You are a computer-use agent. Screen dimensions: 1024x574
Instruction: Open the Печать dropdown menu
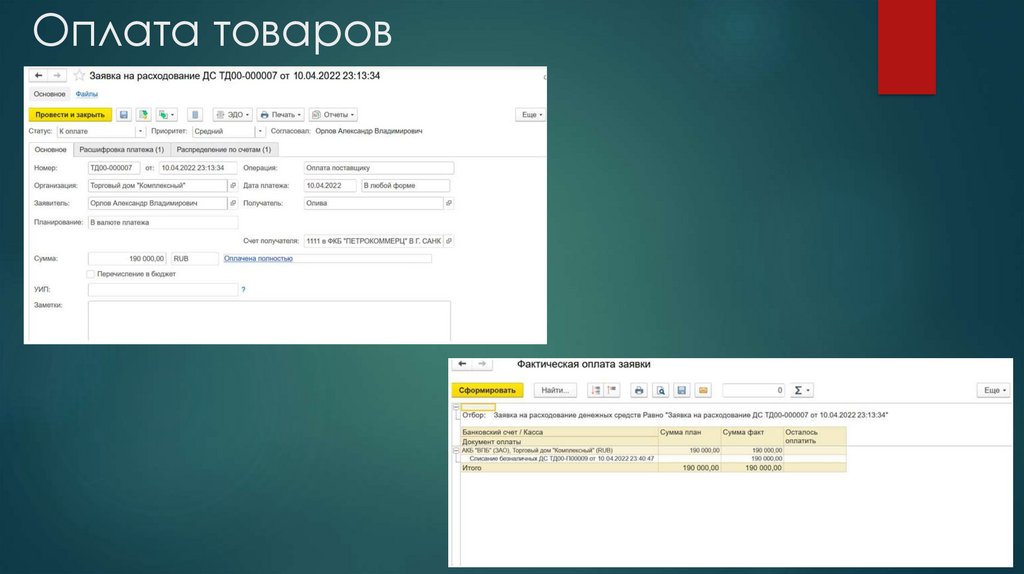[x=280, y=115]
